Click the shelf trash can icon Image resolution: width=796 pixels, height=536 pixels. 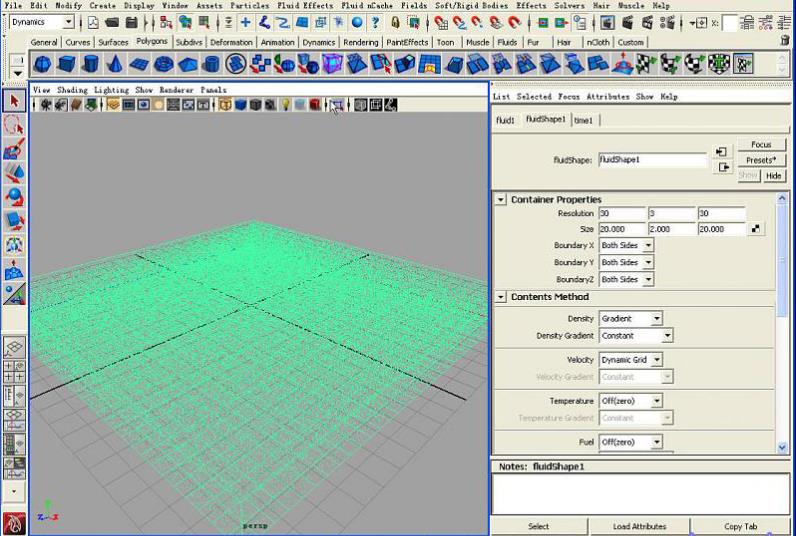click(x=785, y=40)
